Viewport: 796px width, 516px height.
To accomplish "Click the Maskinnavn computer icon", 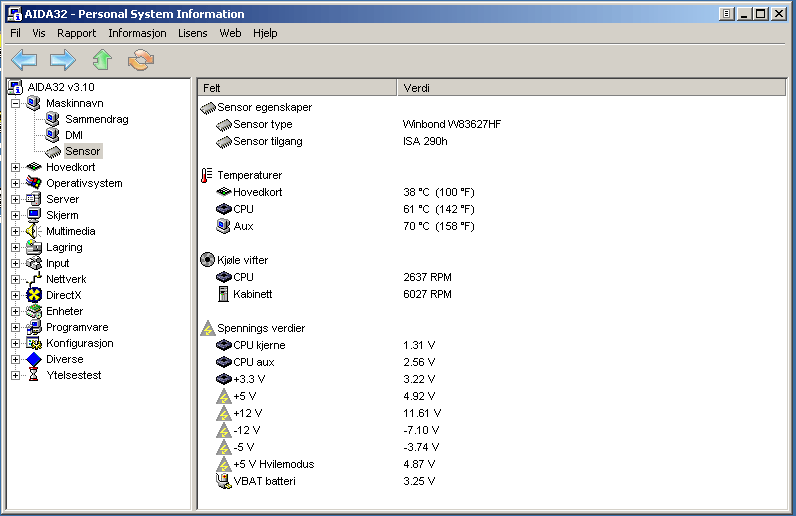I will tap(34, 103).
